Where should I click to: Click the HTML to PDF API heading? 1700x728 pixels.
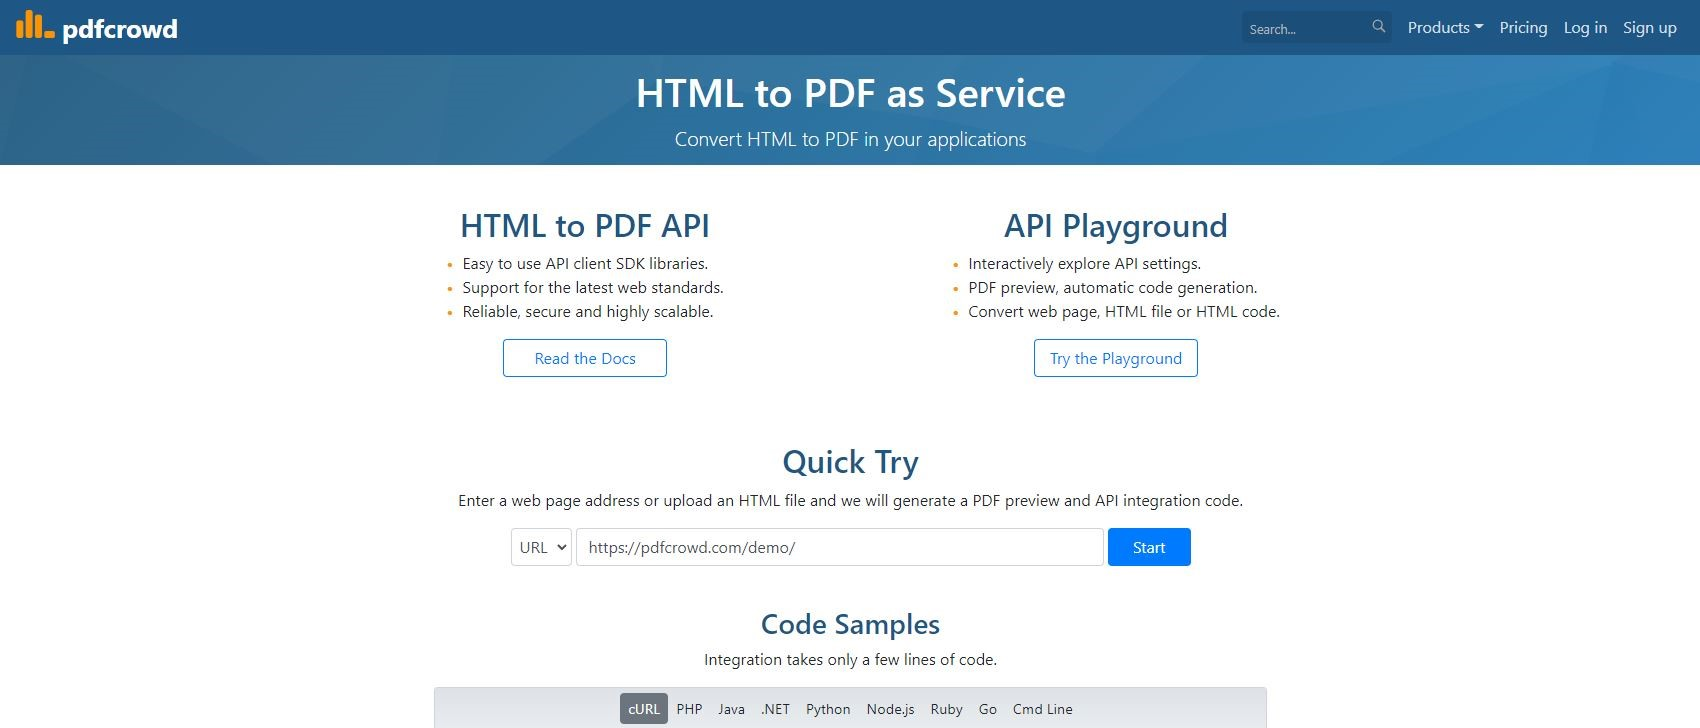point(585,226)
